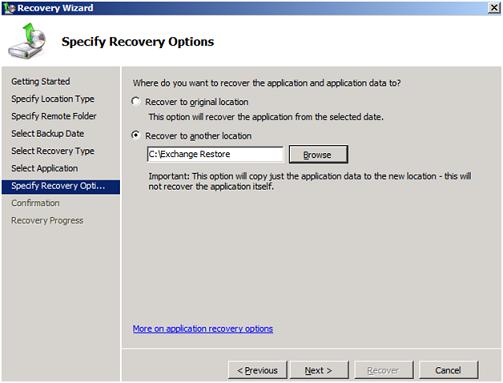The width and height of the screenshot is (503, 383).
Task: Click the 'Where do you want to recover' question
Action: pos(267,83)
